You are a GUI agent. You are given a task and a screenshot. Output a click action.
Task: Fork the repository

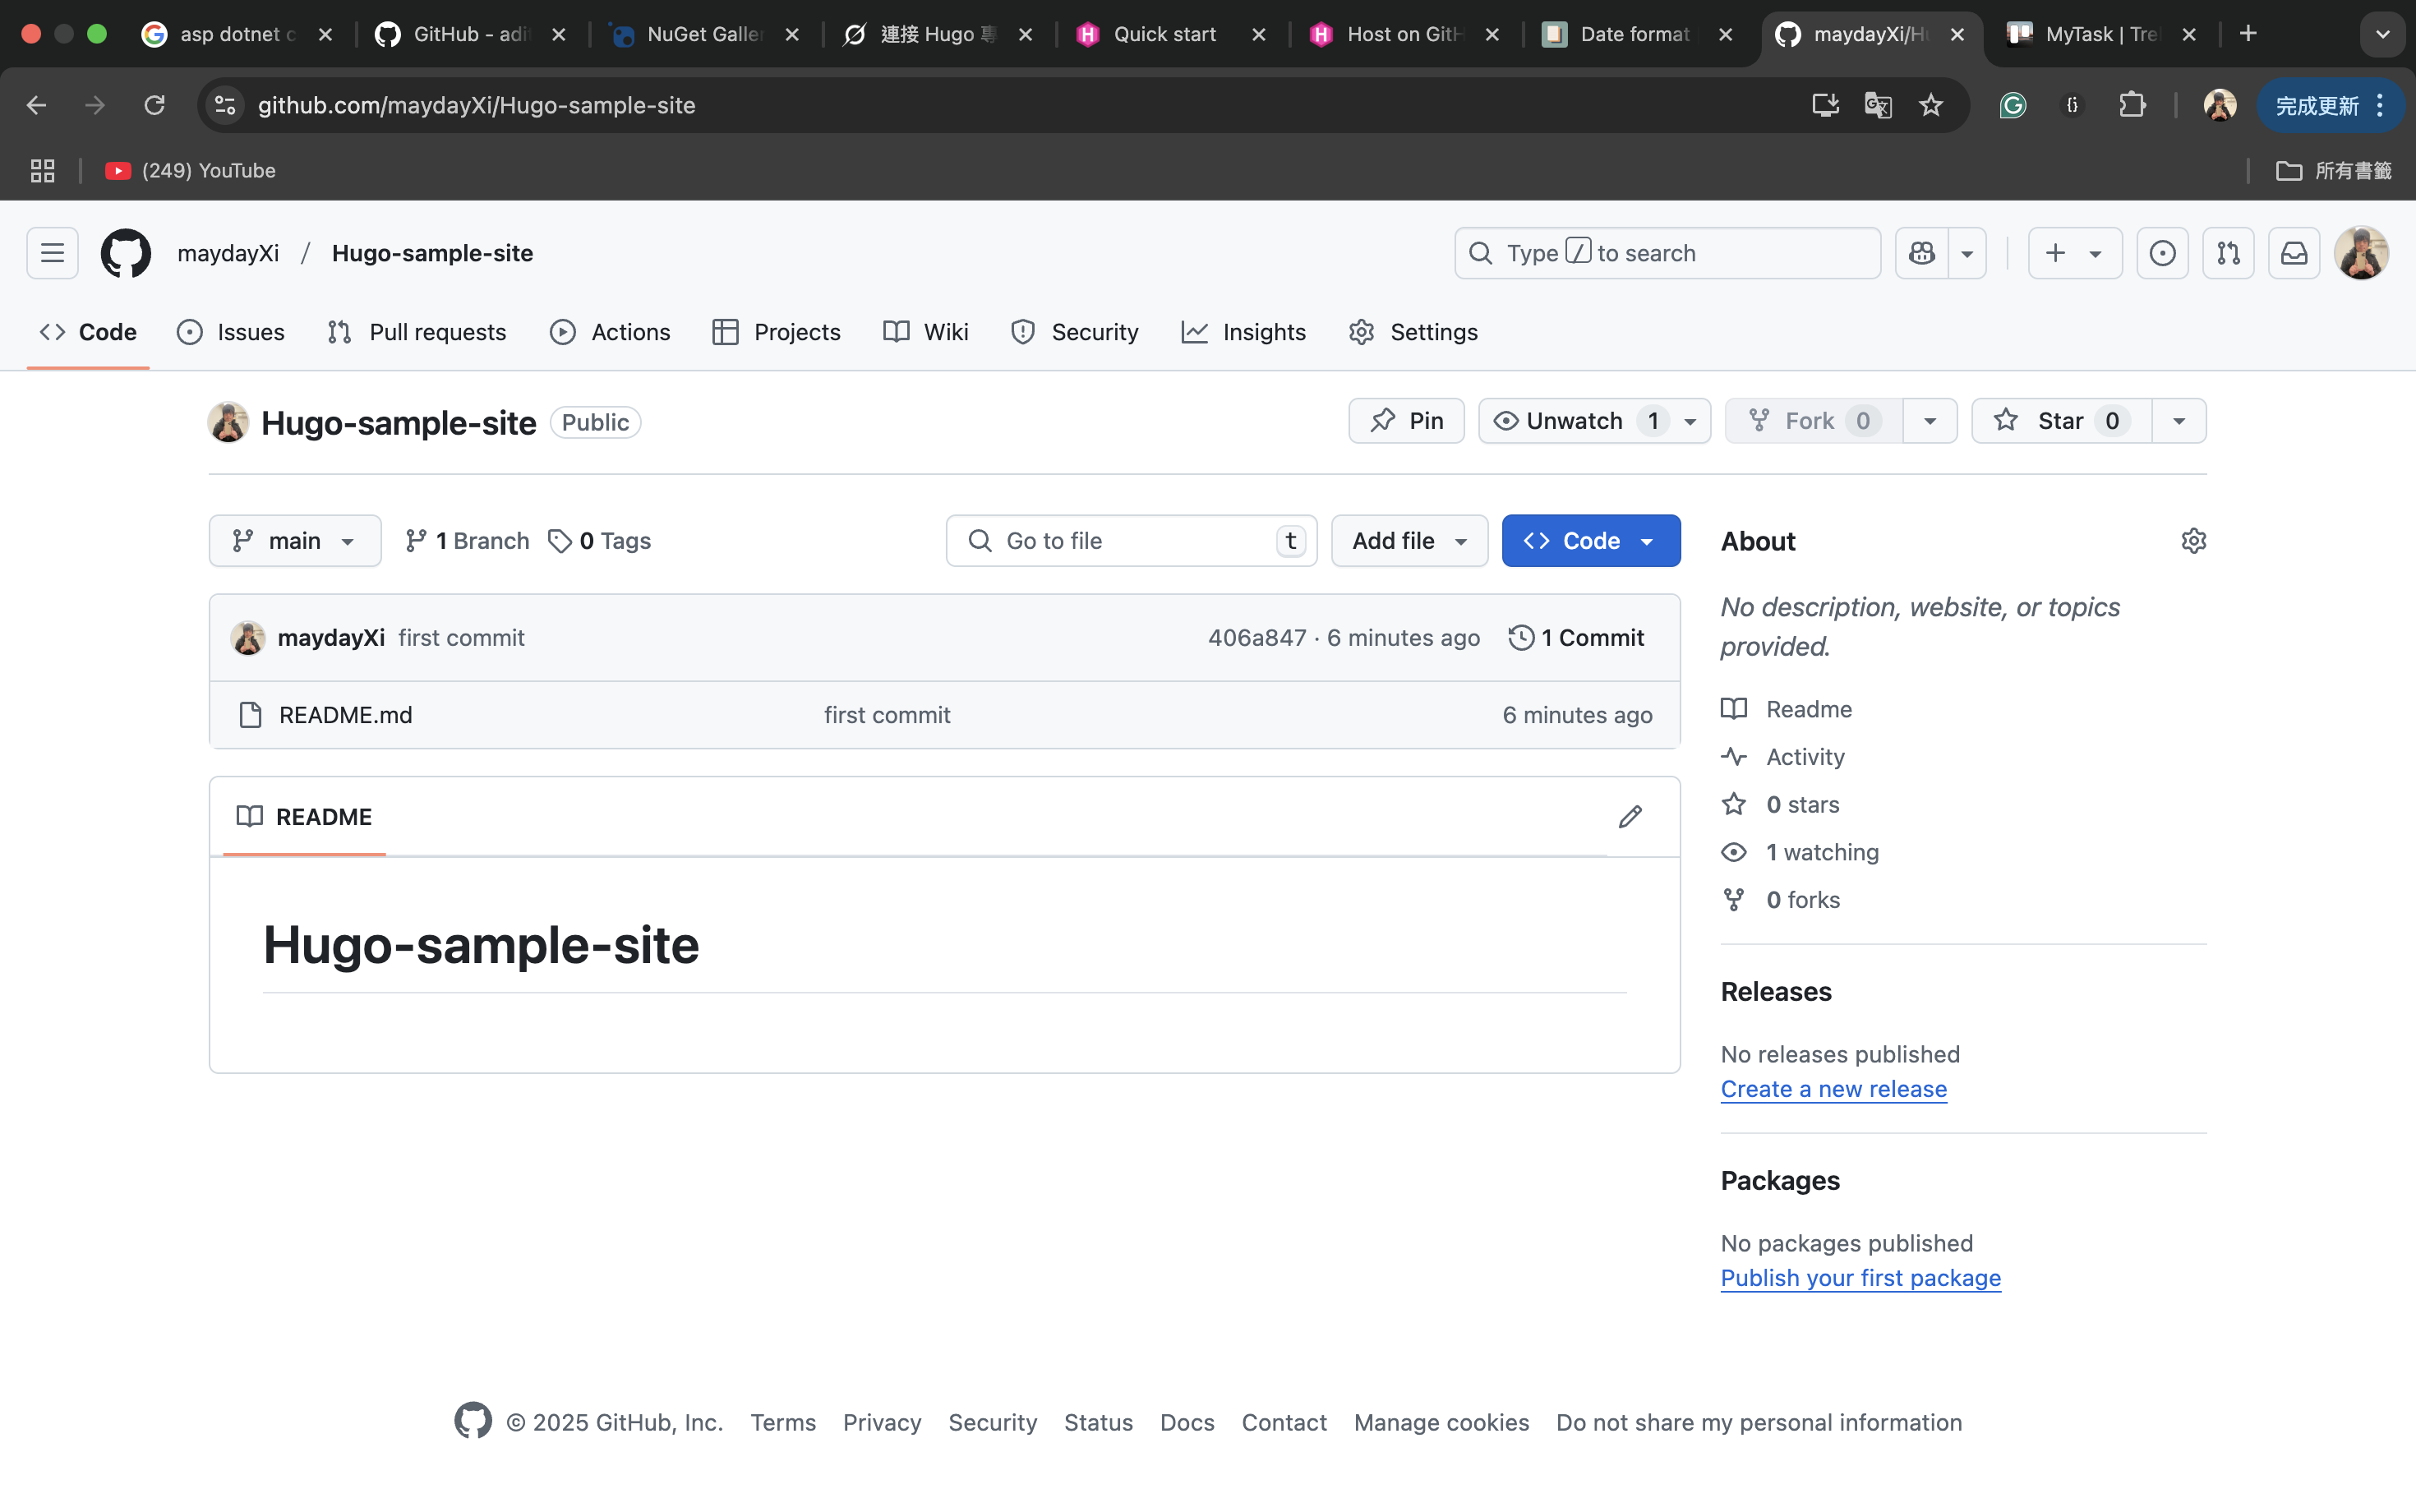1813,421
